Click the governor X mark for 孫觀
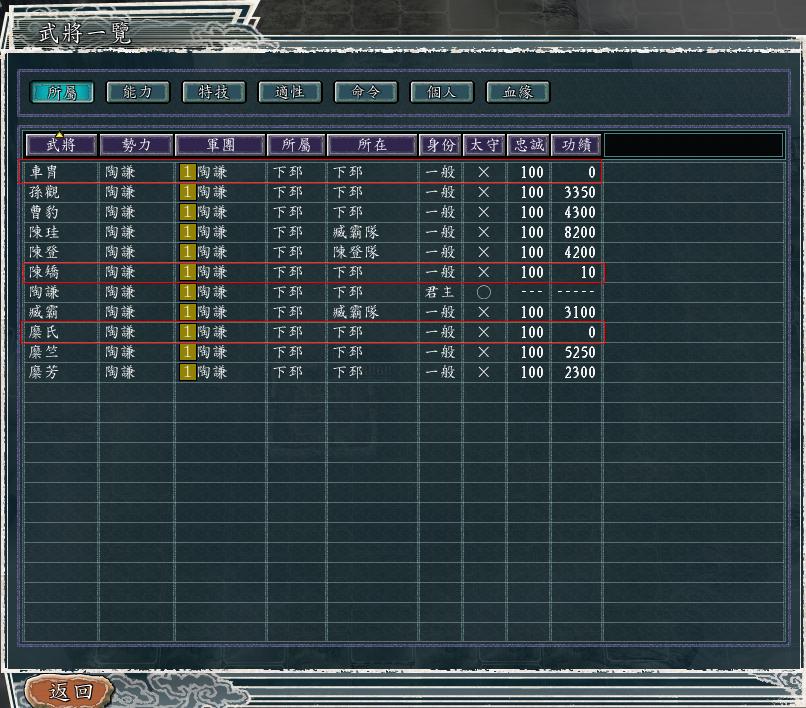This screenshot has width=806, height=708. coord(484,192)
